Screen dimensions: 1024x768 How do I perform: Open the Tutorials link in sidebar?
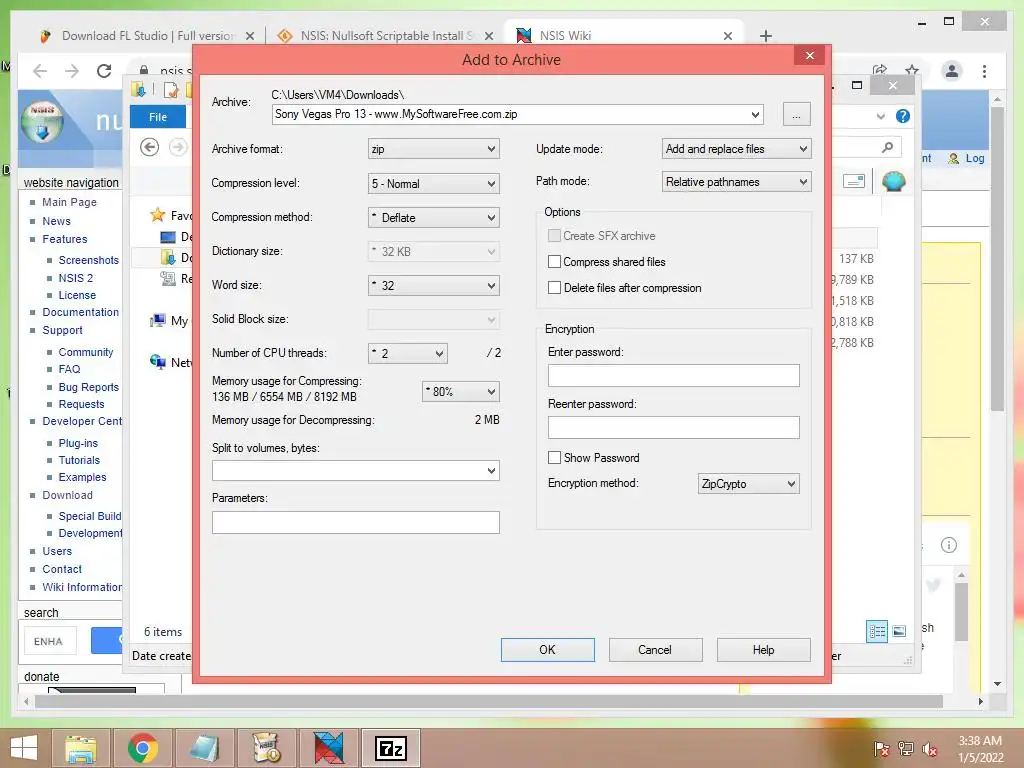[x=79, y=460]
